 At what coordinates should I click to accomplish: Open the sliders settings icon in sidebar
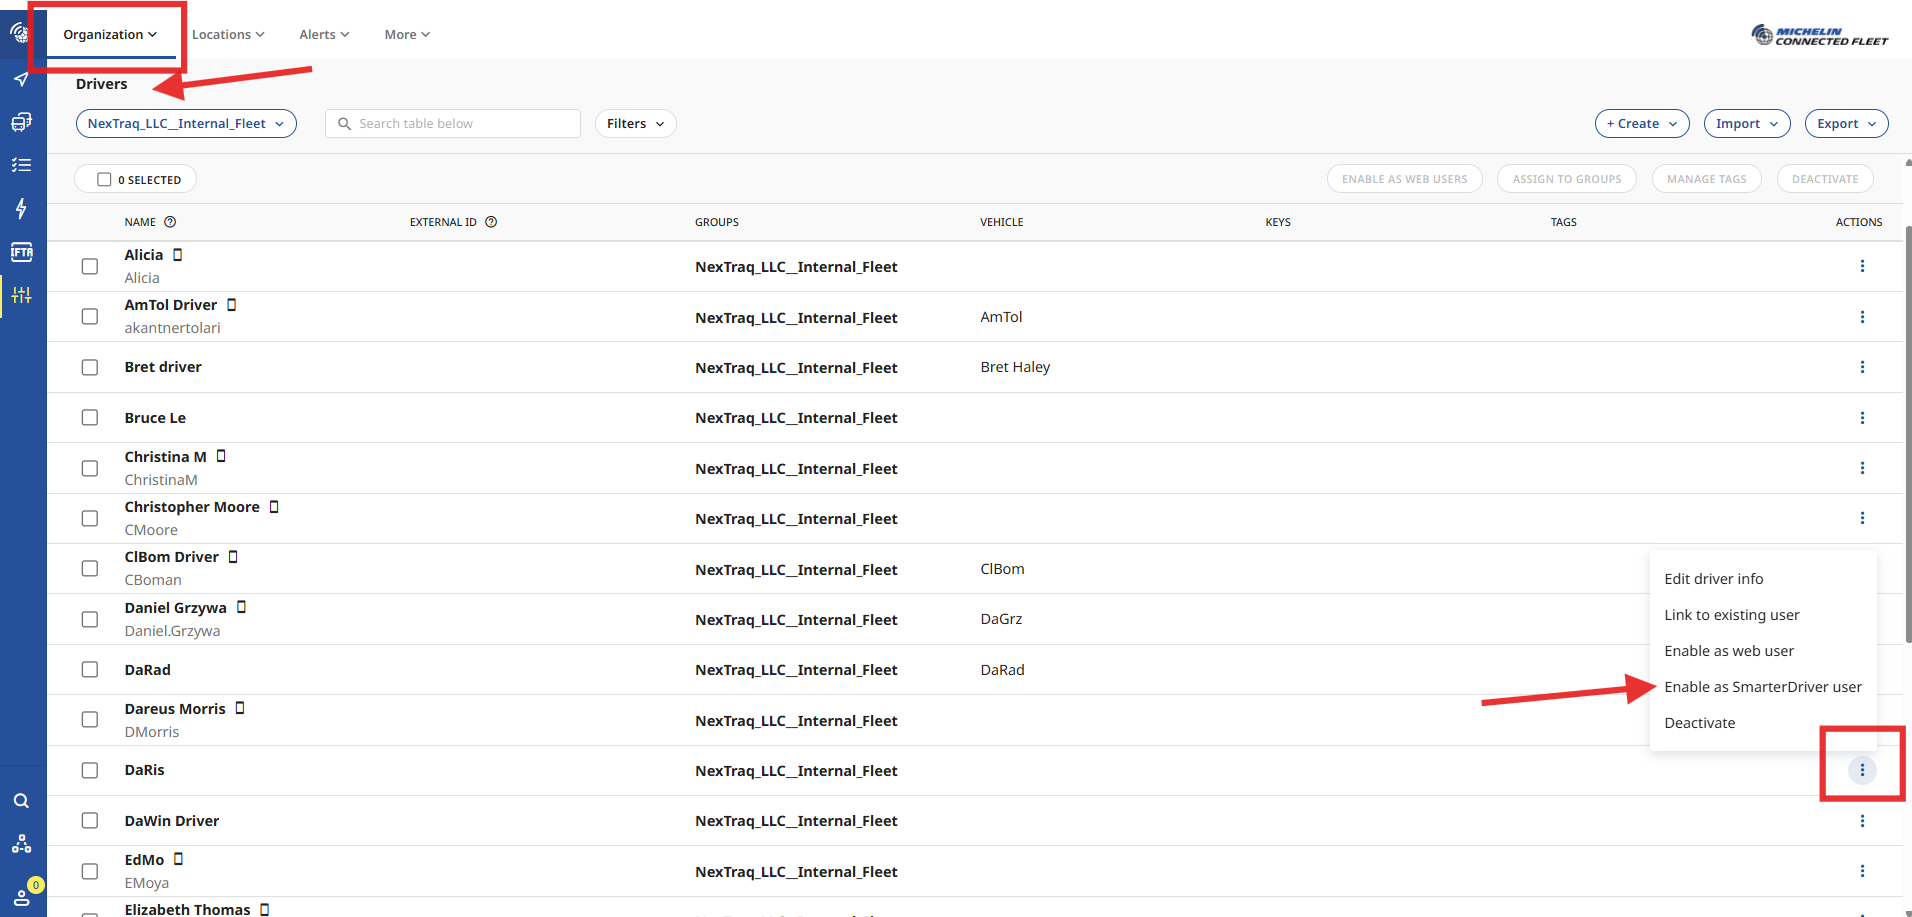21,295
